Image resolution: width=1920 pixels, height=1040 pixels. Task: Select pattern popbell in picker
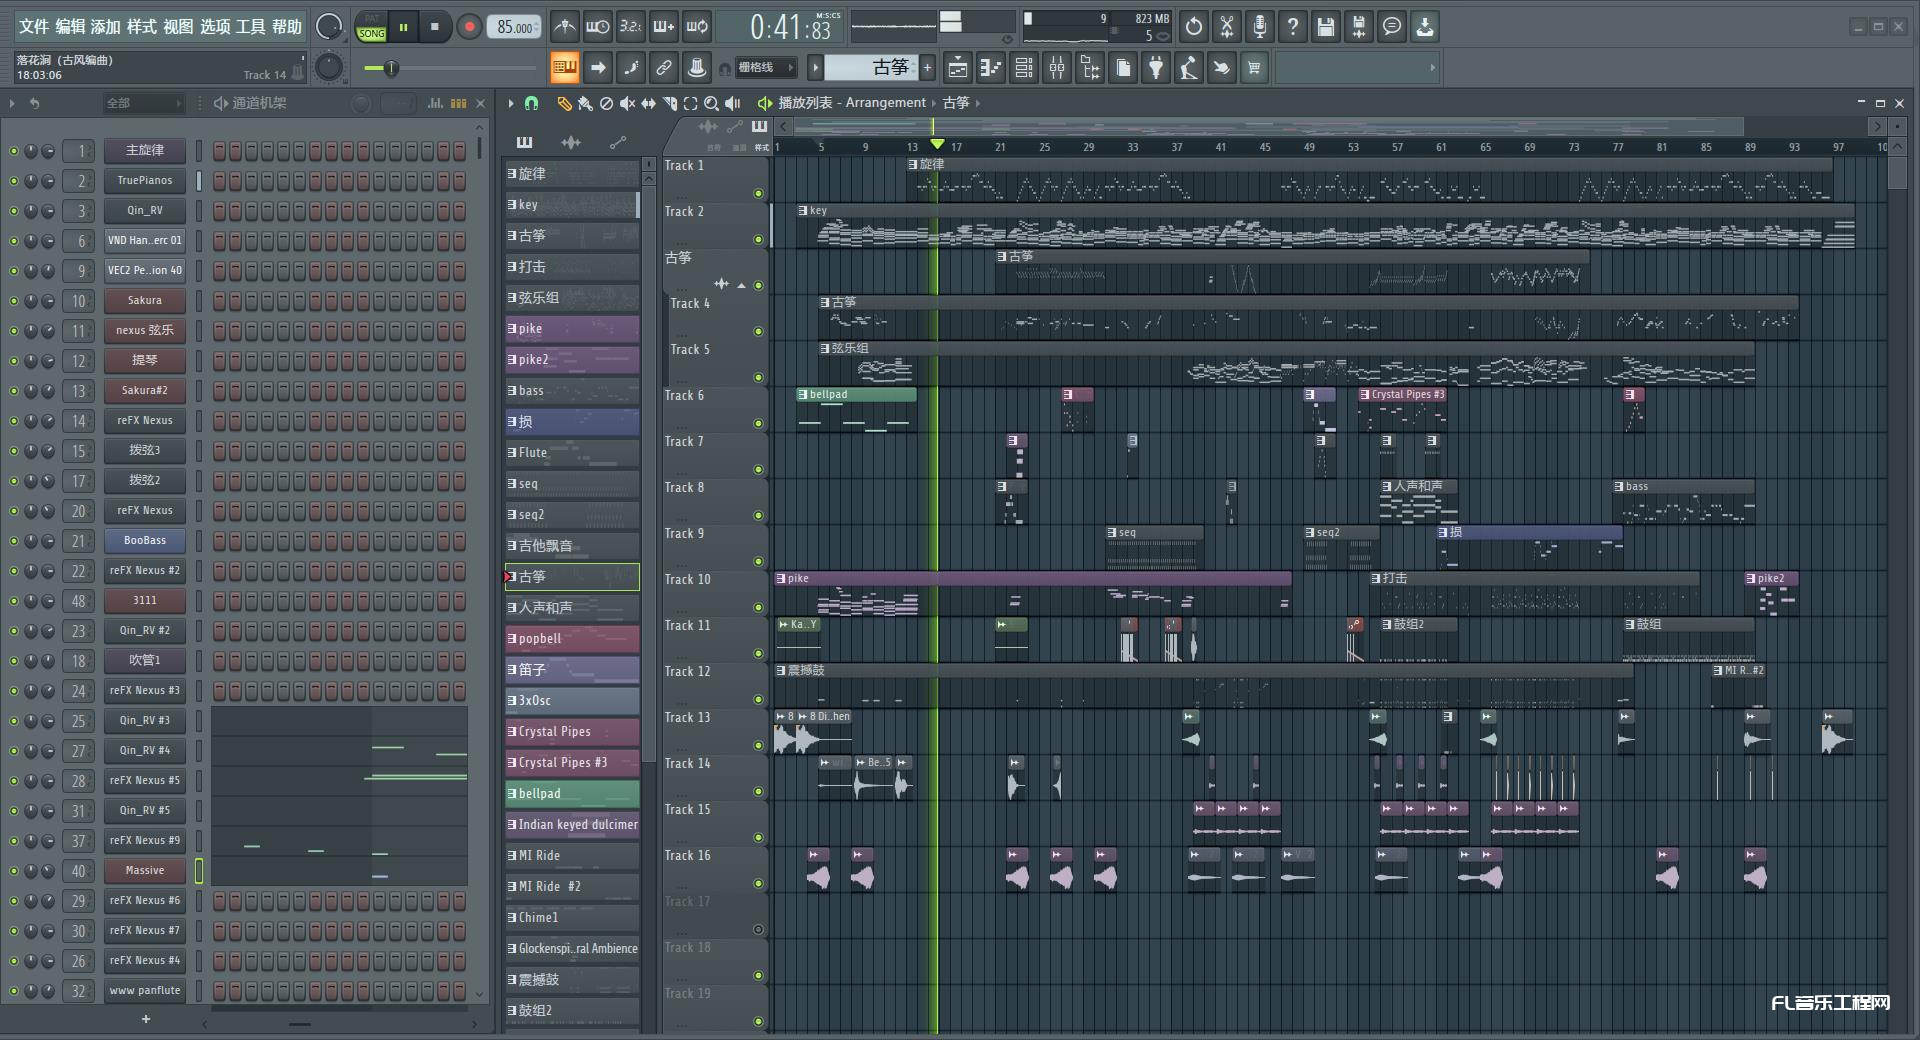coord(572,638)
